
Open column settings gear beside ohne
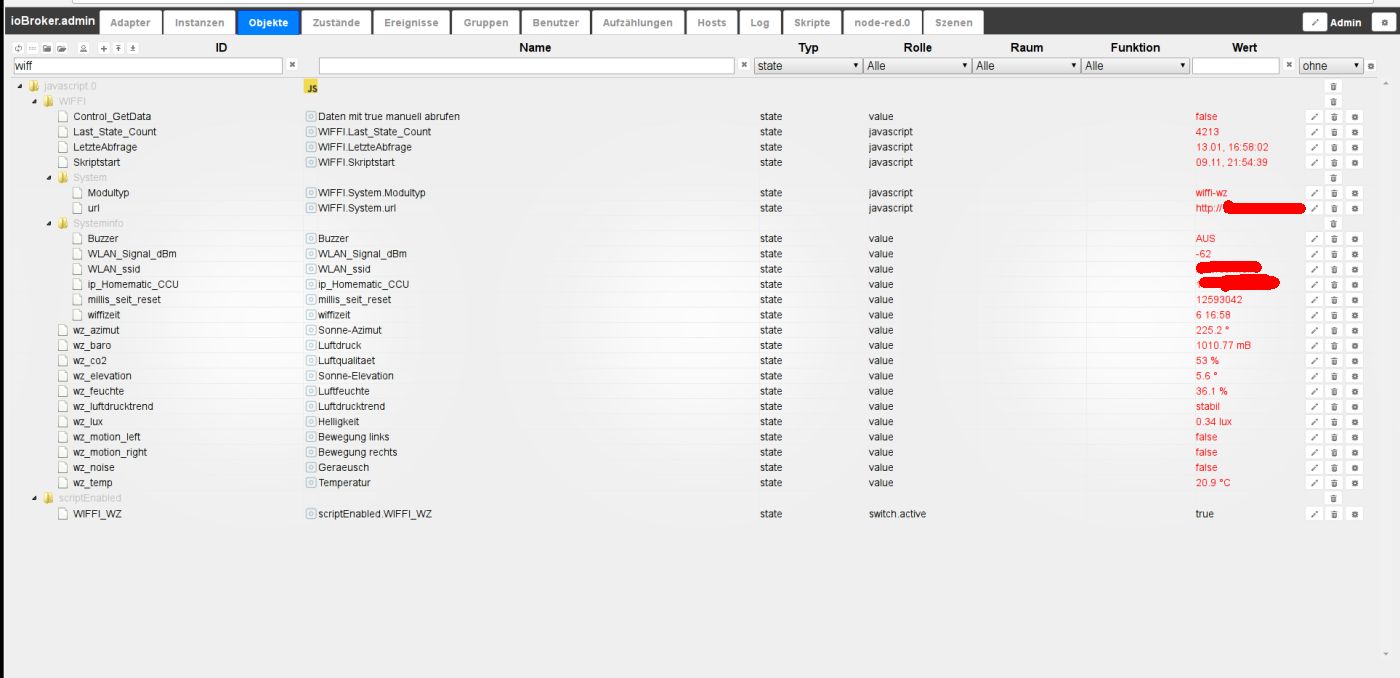tap(1371, 66)
